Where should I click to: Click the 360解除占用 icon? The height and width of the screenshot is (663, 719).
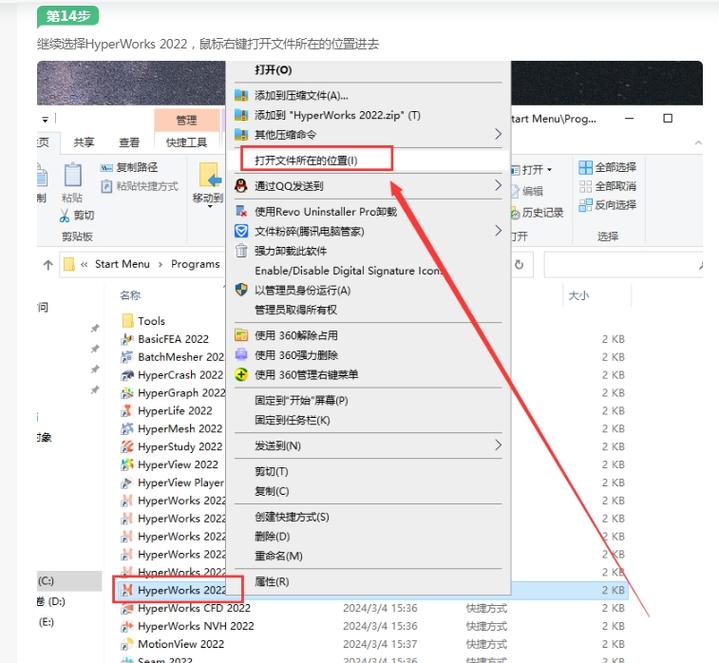[241, 335]
